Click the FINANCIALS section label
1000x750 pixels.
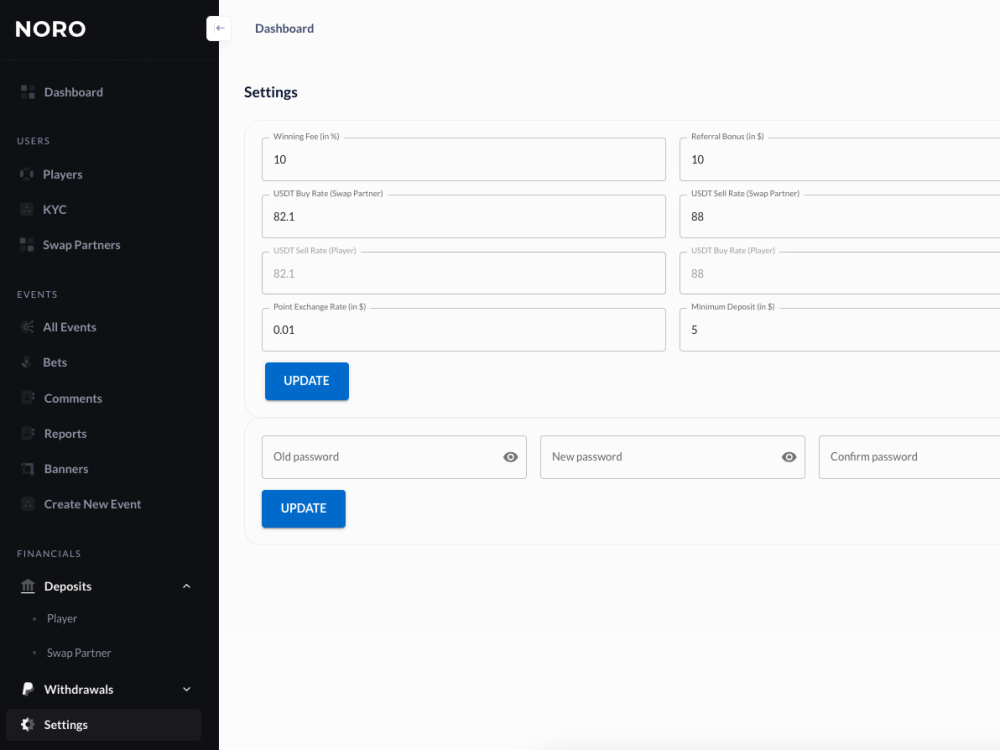tap(49, 554)
